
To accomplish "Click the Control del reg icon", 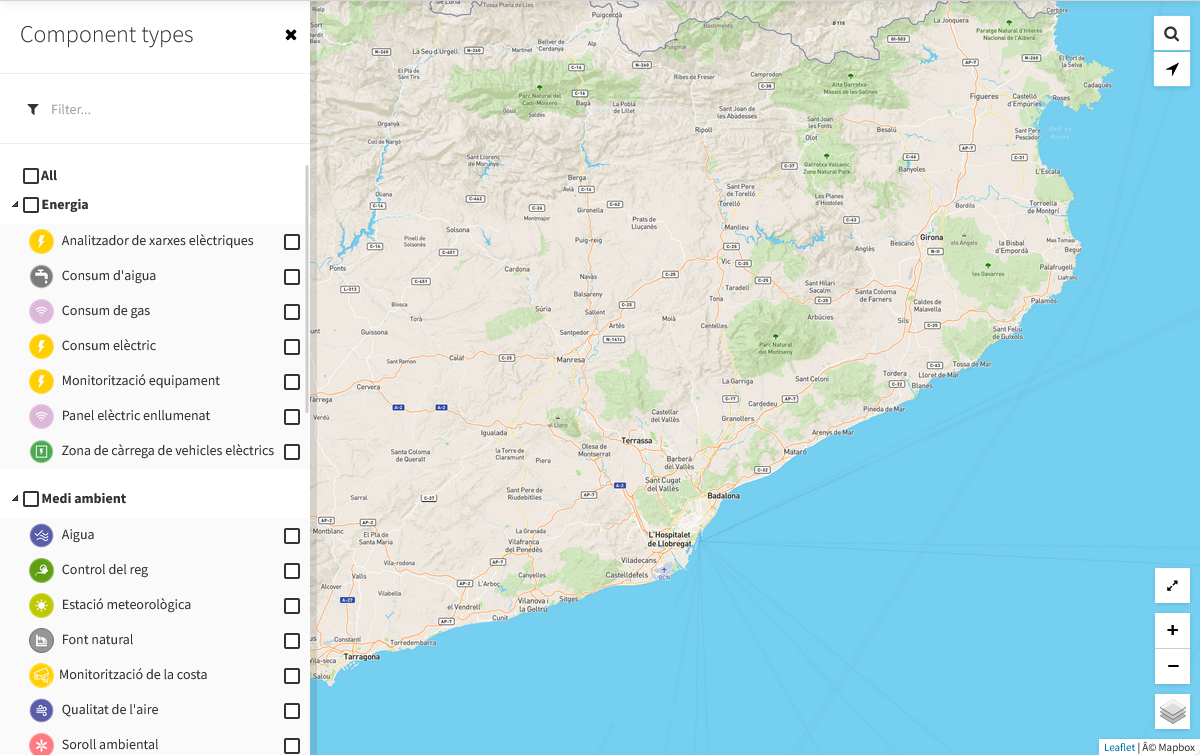I will tap(41, 570).
